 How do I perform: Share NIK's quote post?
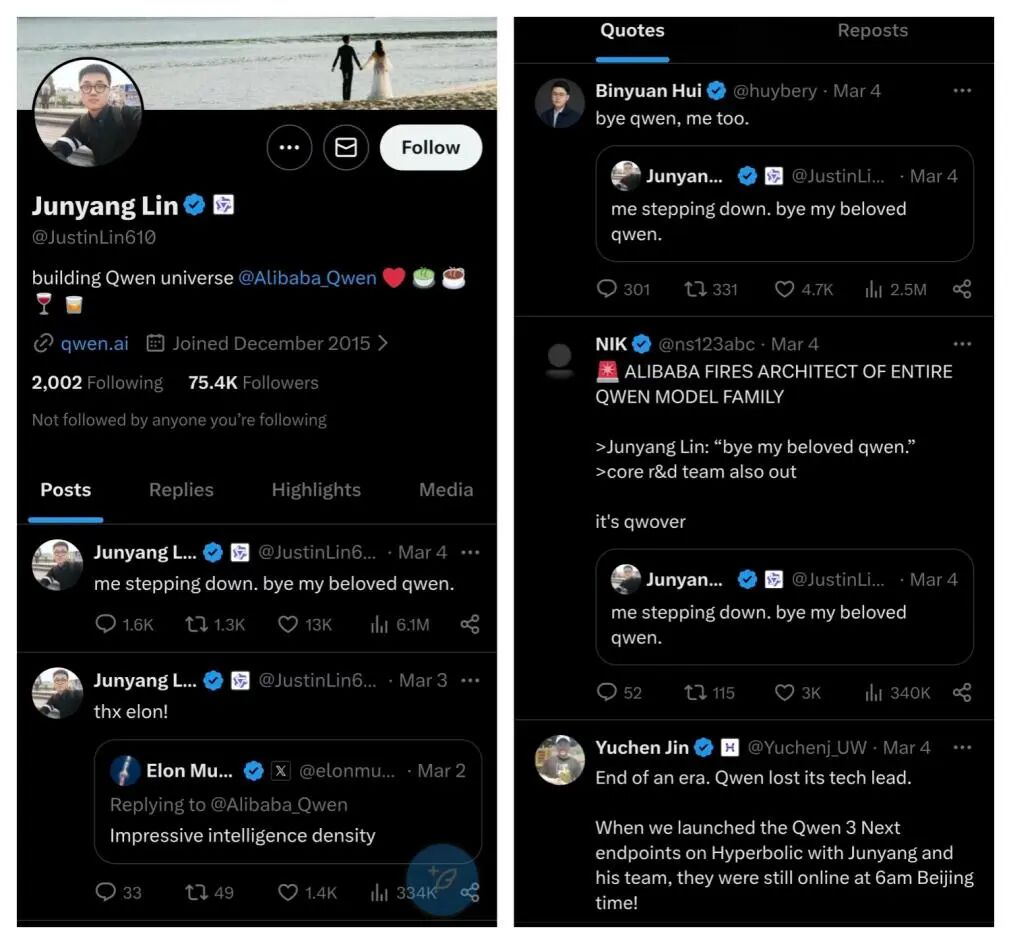point(962,692)
